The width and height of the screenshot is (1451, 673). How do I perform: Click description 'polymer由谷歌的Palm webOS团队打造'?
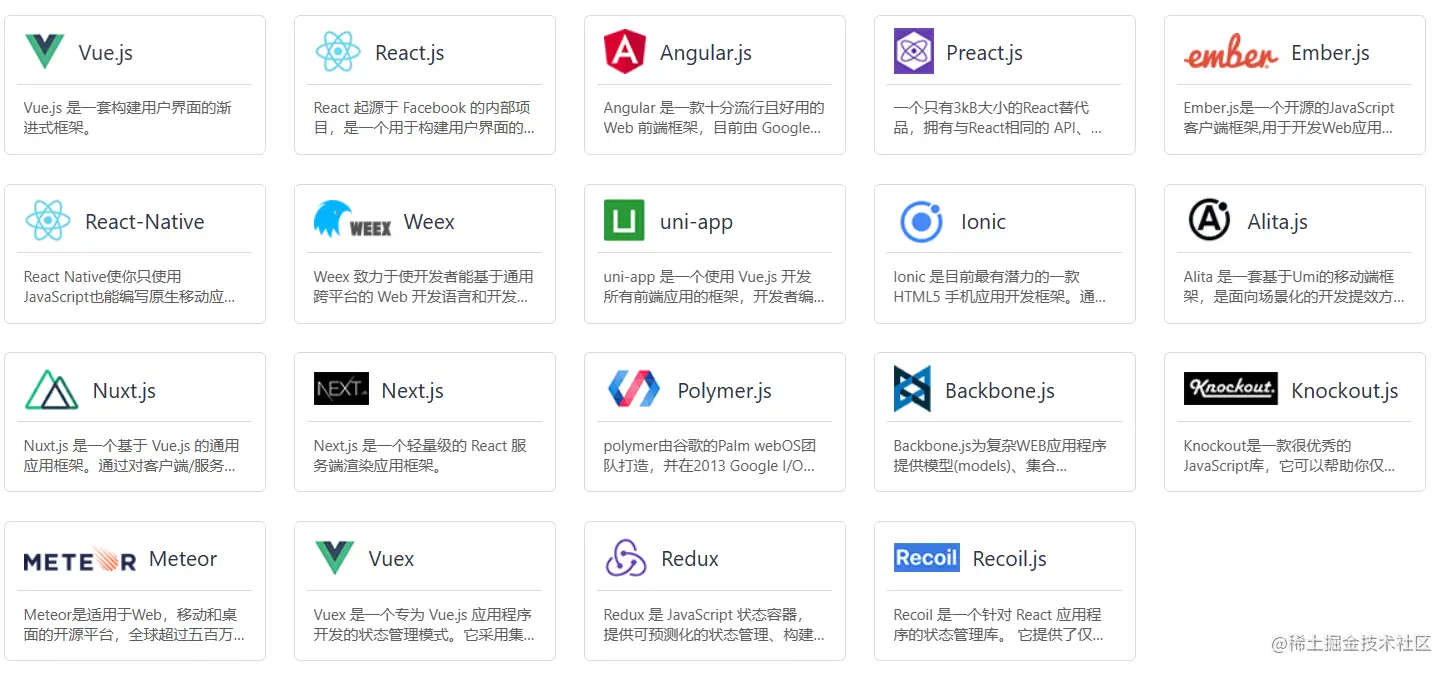[710, 456]
